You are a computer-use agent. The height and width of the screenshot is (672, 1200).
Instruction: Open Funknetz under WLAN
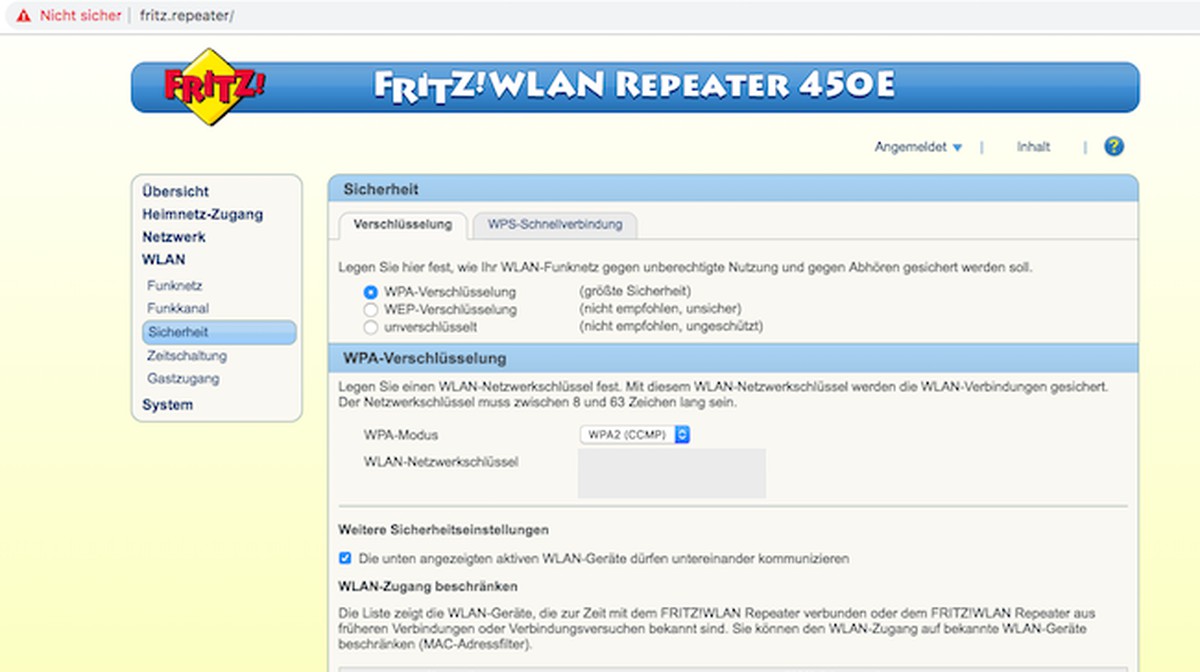pyautogui.click(x=175, y=285)
